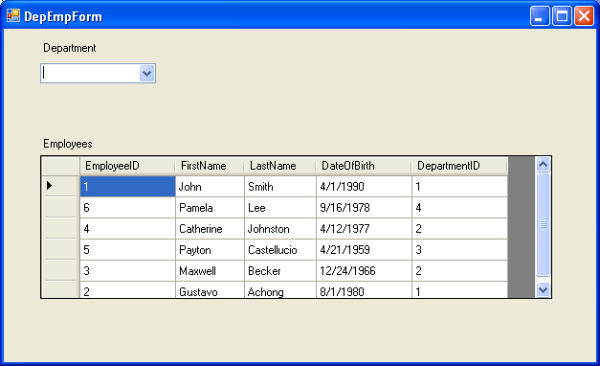Sort by the FirstName column header
Viewport: 600px width, 366px height.
[210, 166]
